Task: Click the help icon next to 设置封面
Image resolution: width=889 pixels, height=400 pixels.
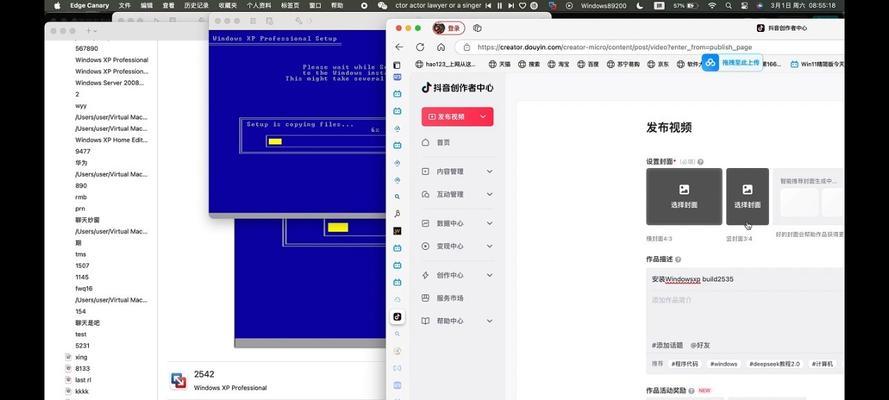Action: point(701,161)
